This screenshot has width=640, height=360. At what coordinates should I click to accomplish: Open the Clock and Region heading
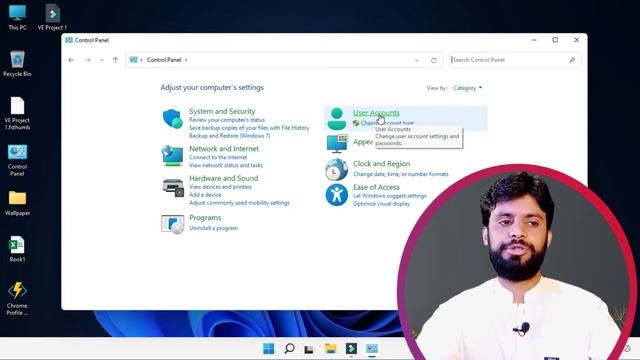381,164
